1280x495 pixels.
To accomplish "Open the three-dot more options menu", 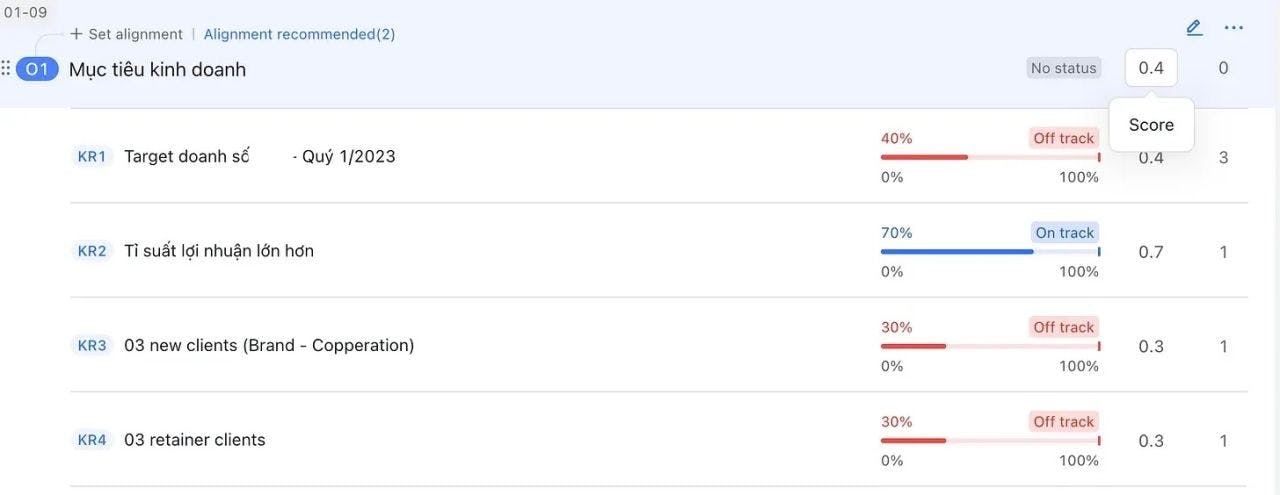I will [x=1234, y=28].
